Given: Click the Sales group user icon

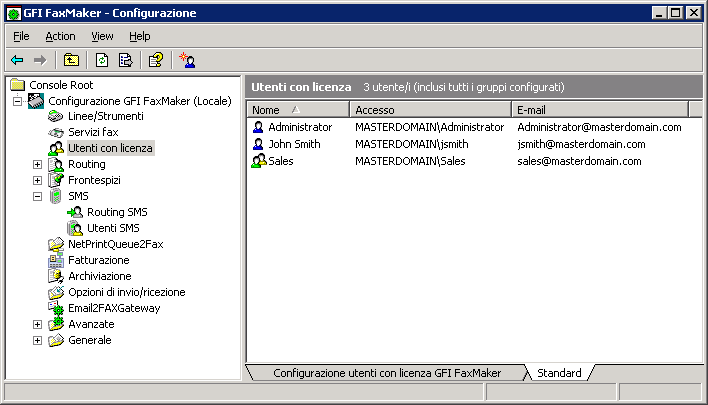Looking at the screenshot, I should [259, 161].
